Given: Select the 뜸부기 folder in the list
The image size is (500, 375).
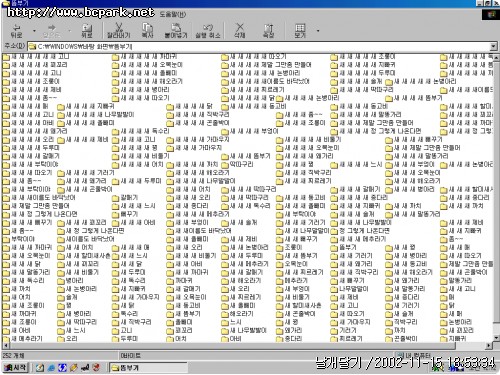Looking at the screenshot, I should pos(344,247).
